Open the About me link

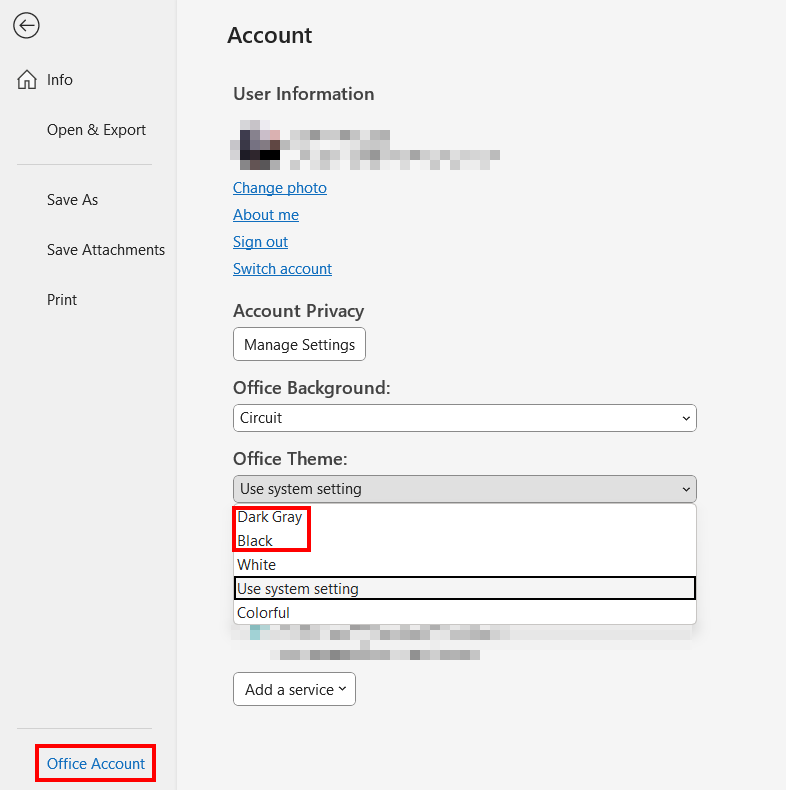[266, 215]
